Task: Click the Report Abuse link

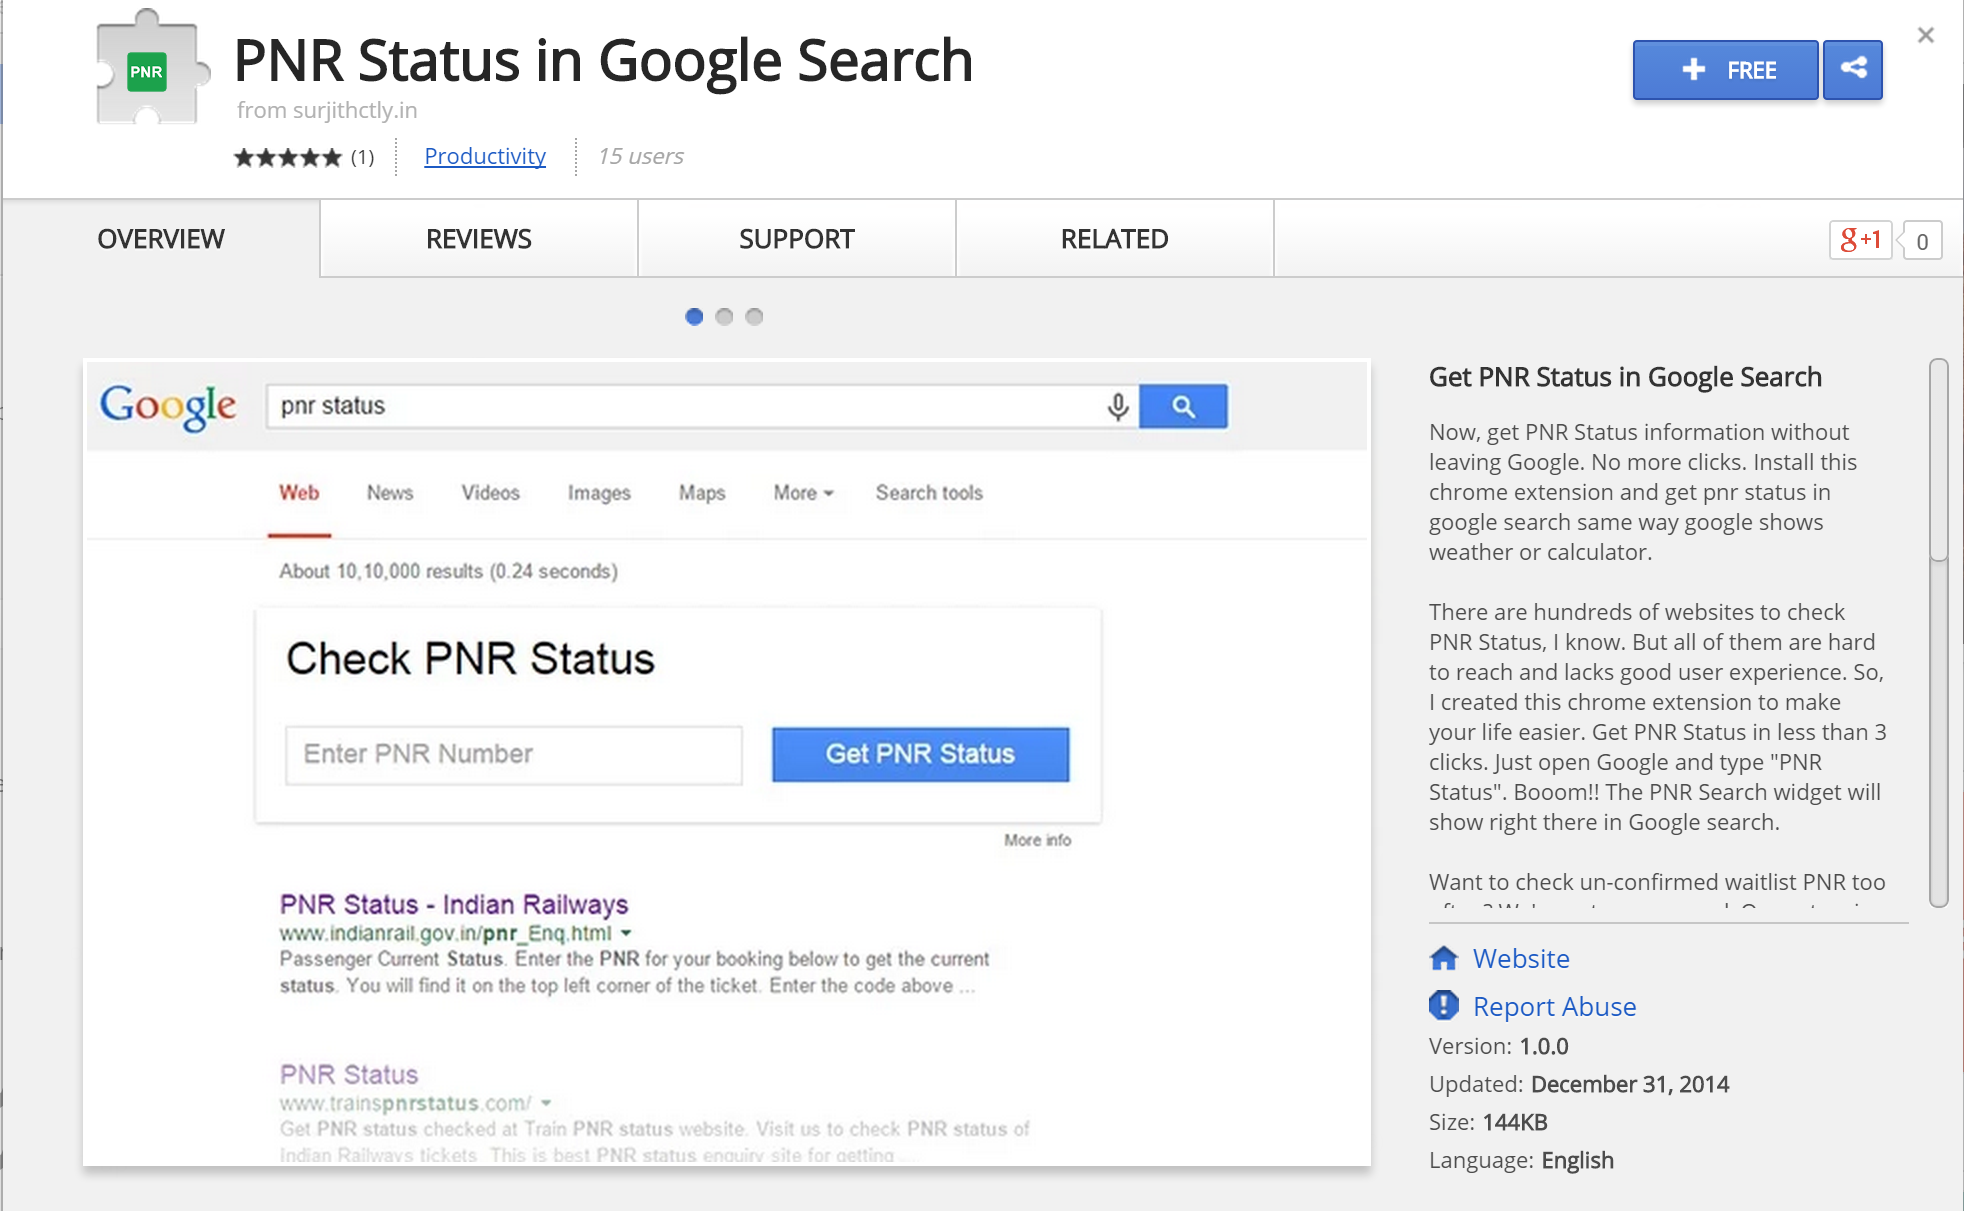Action: coord(1554,1006)
